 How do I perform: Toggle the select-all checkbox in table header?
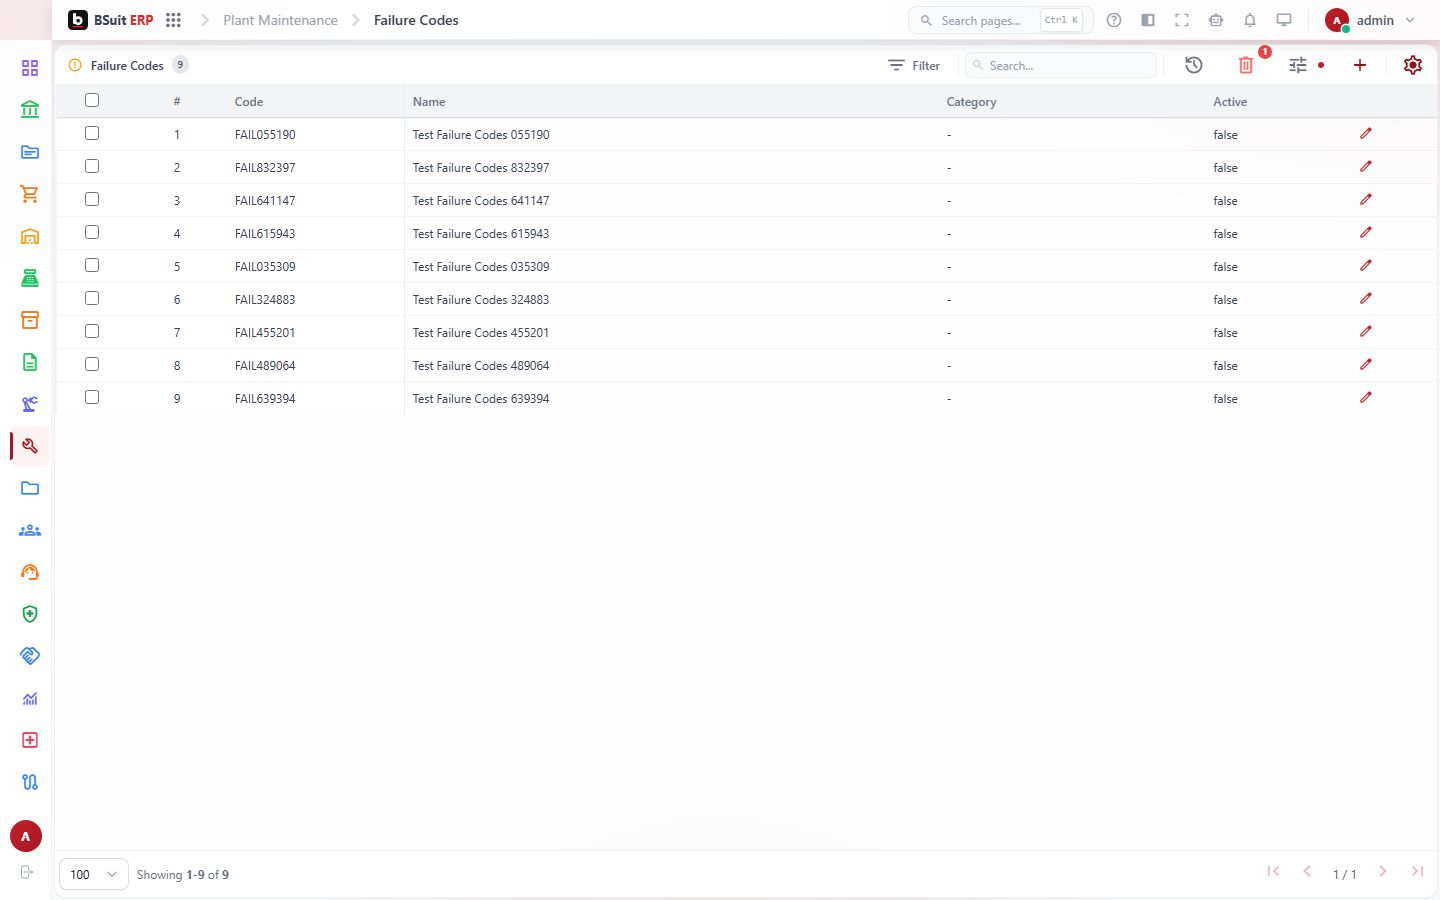pos(92,100)
